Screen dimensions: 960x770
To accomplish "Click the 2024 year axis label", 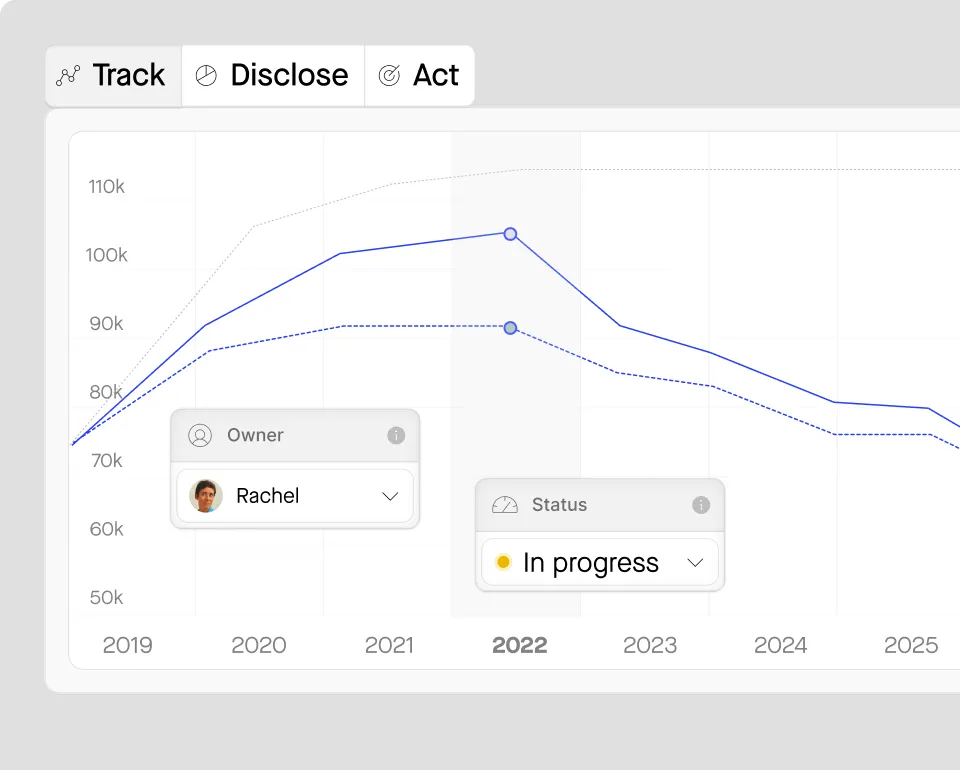I will coord(780,645).
